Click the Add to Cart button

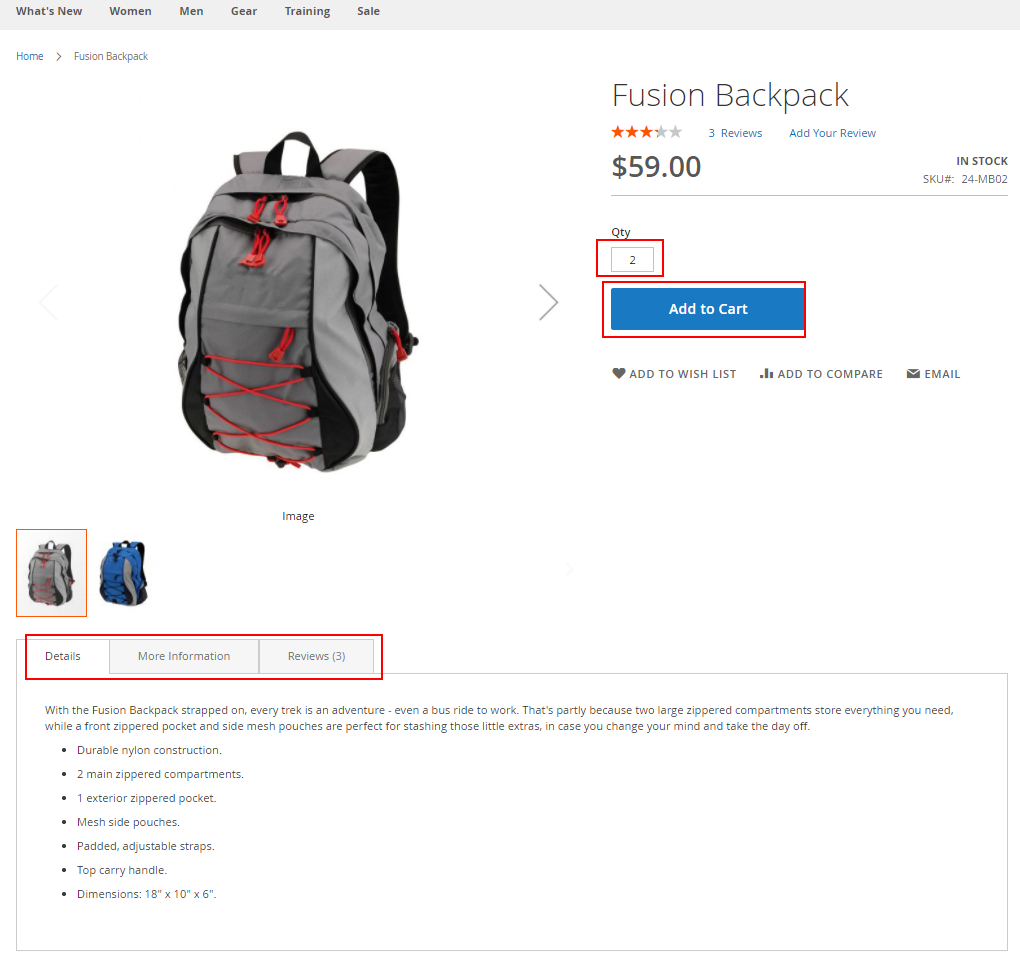(708, 309)
